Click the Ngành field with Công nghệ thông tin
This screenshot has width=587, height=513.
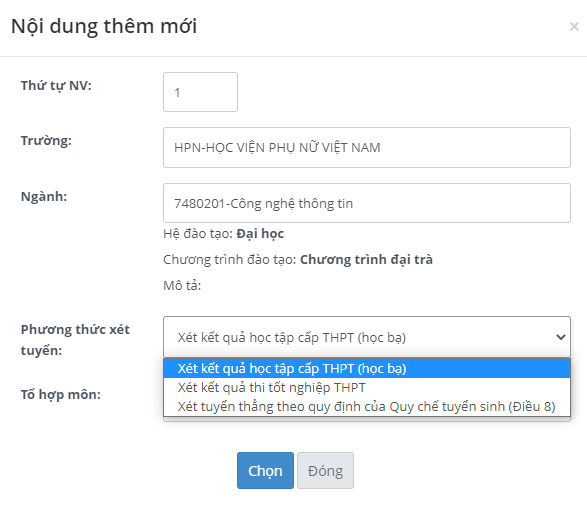coord(367,203)
